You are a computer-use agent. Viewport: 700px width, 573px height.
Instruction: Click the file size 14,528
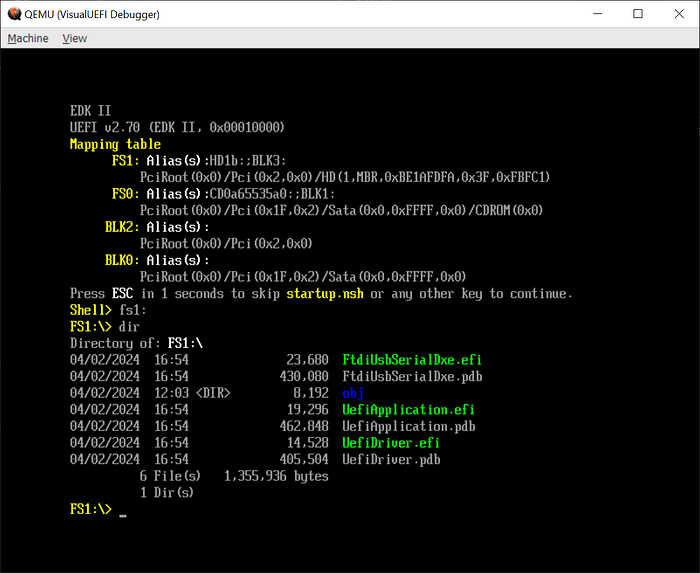(308, 443)
